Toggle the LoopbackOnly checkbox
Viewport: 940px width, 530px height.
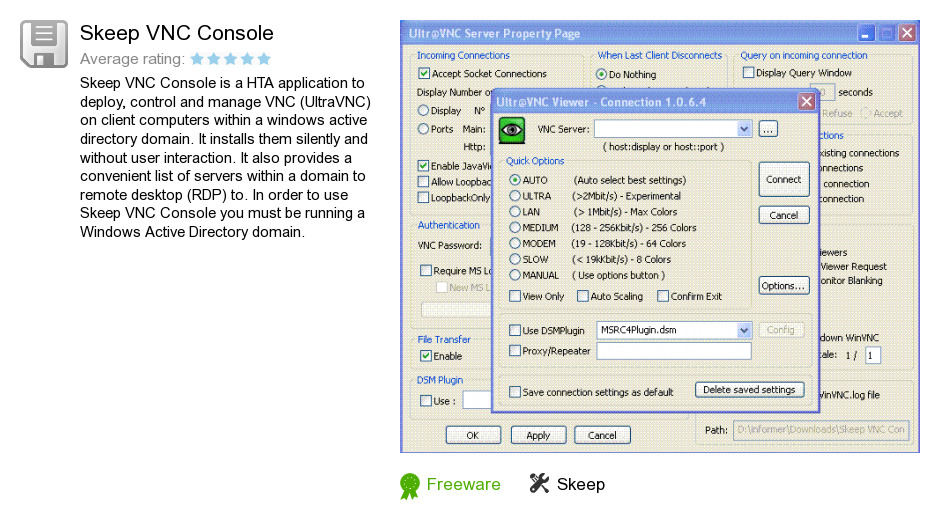coord(423,197)
